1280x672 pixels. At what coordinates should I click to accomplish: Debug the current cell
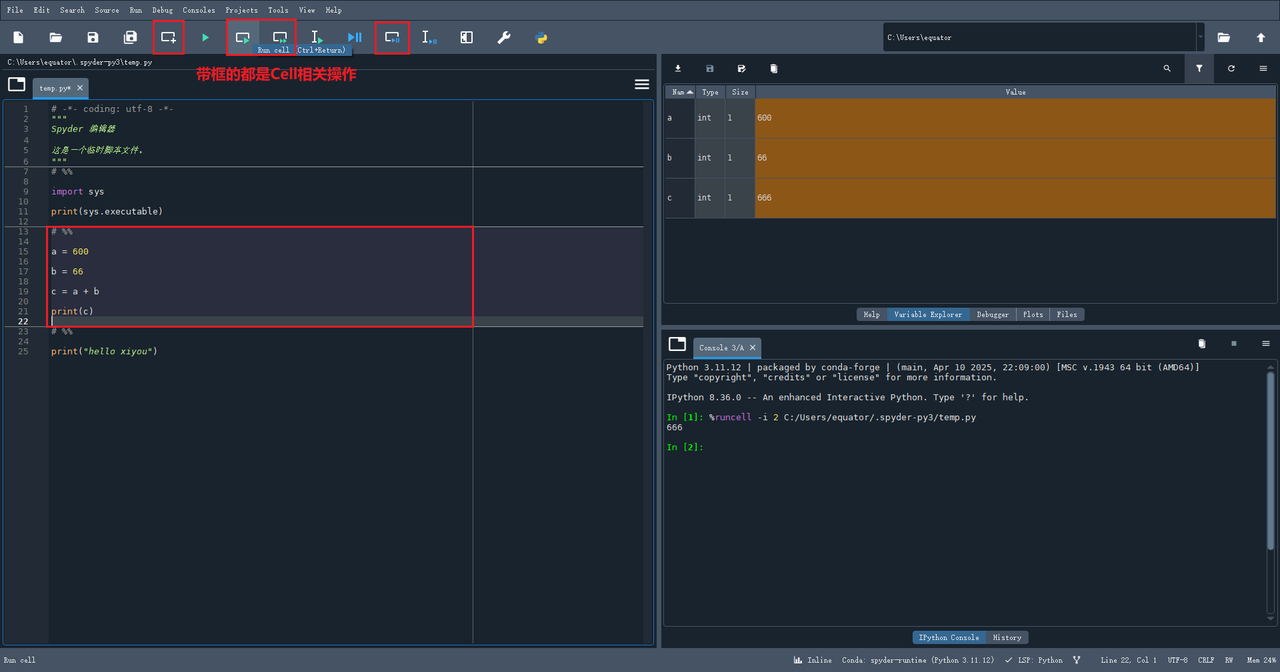pyautogui.click(x=392, y=37)
